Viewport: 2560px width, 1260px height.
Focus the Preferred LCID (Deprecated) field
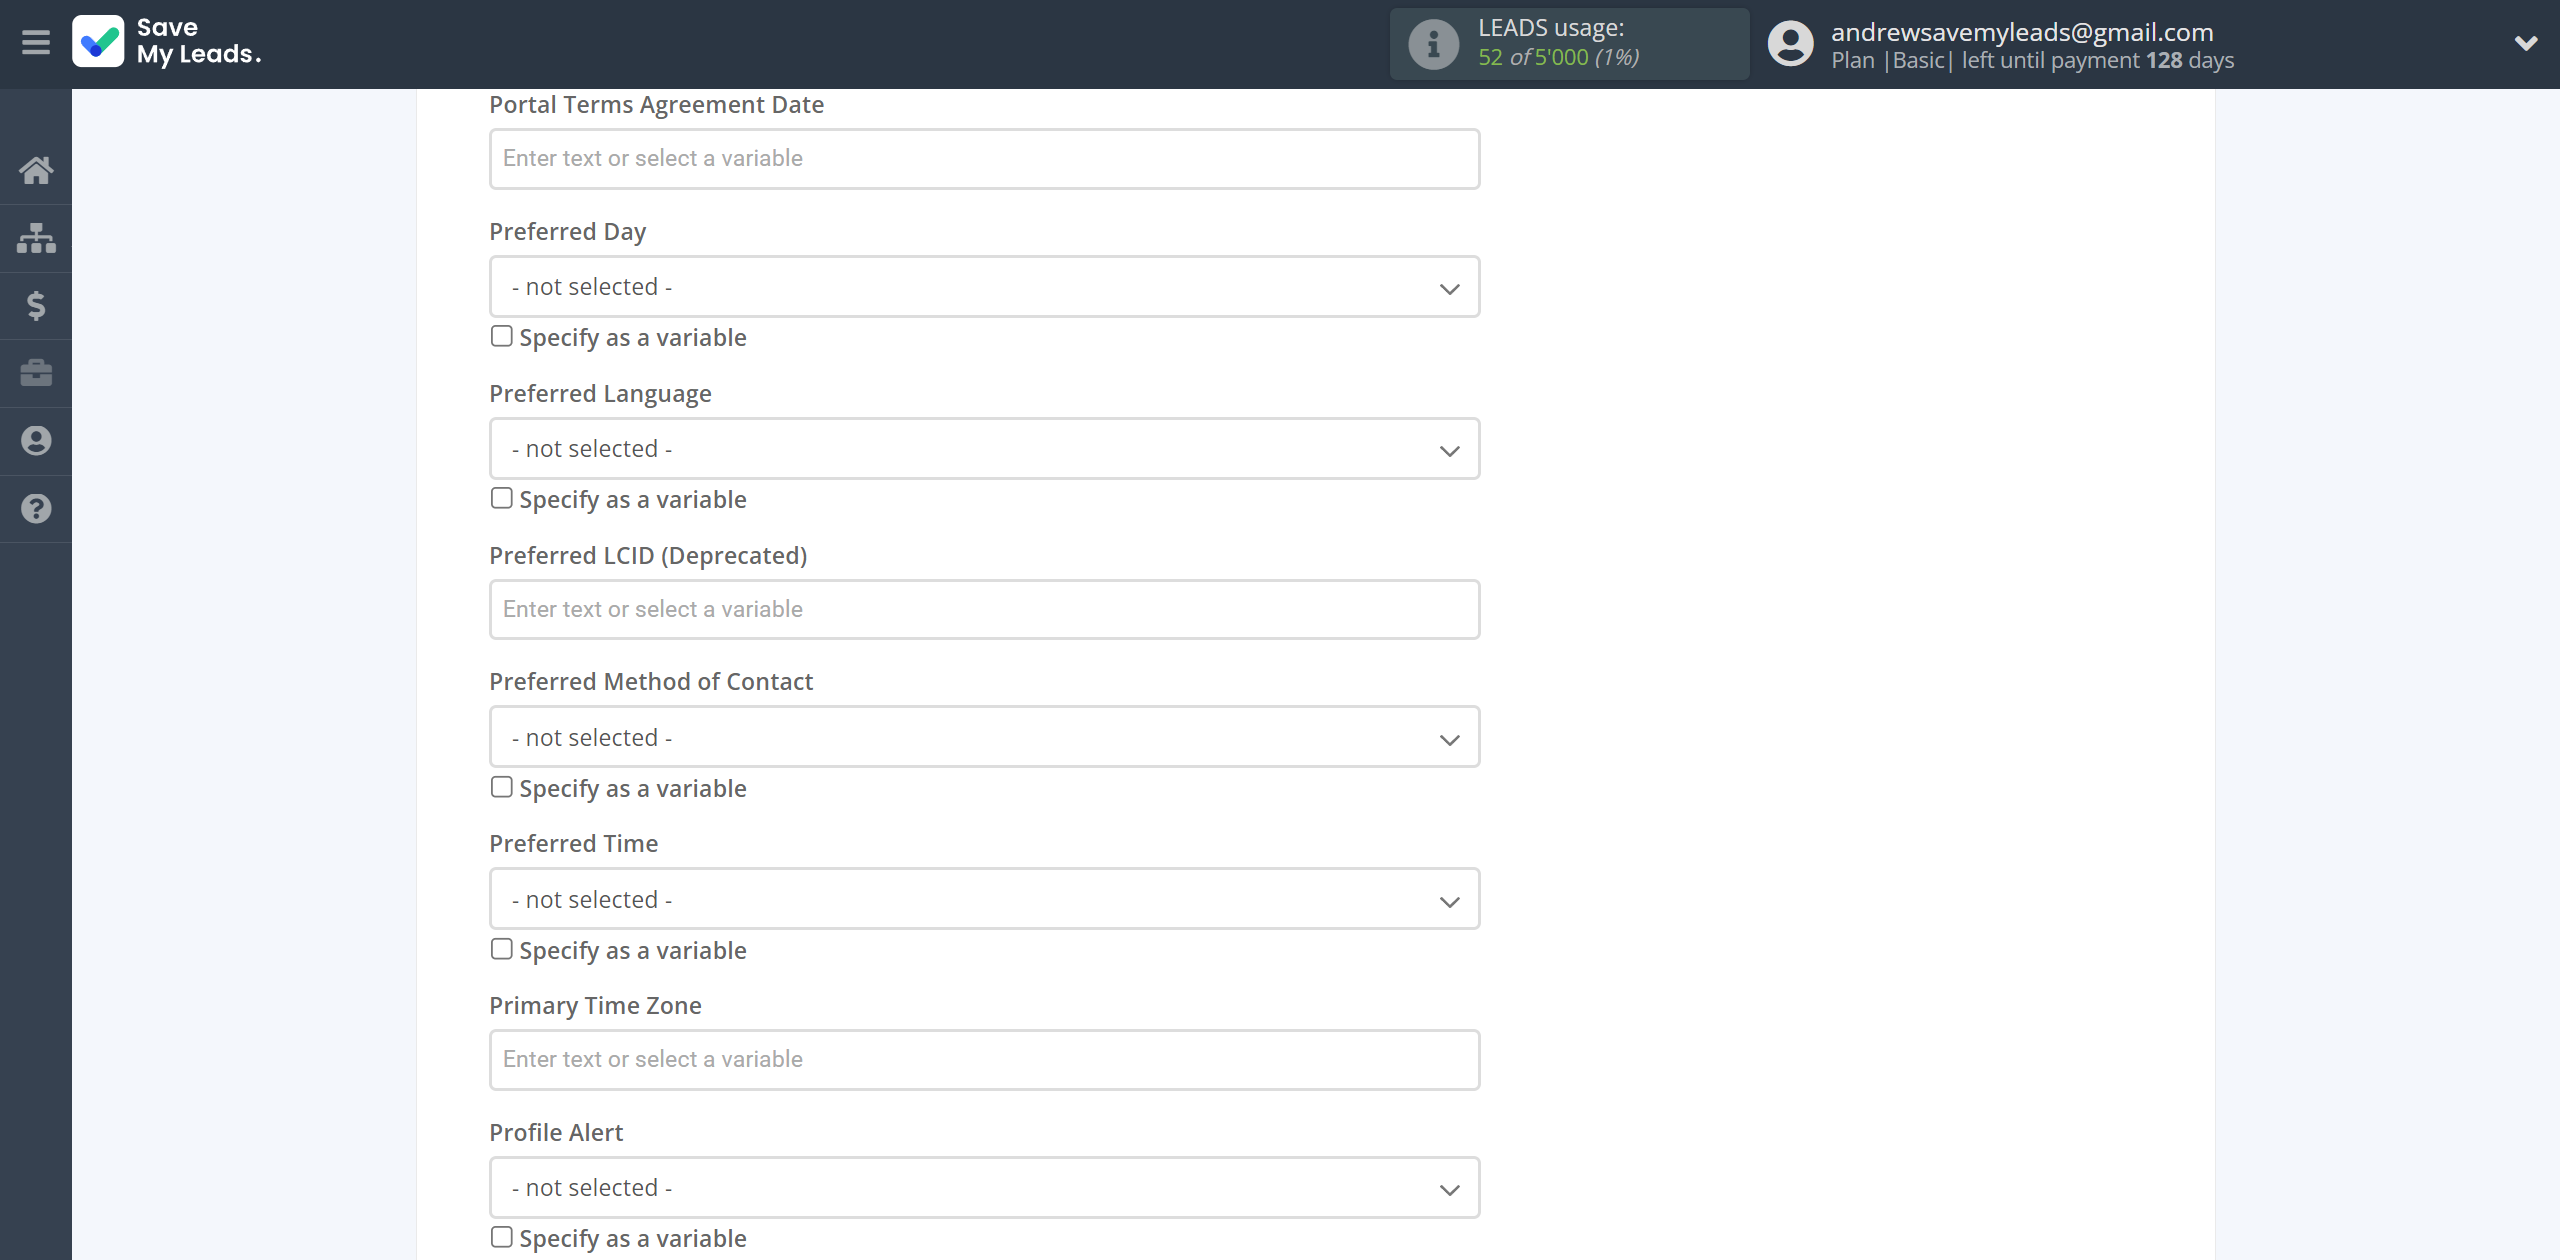tap(984, 610)
